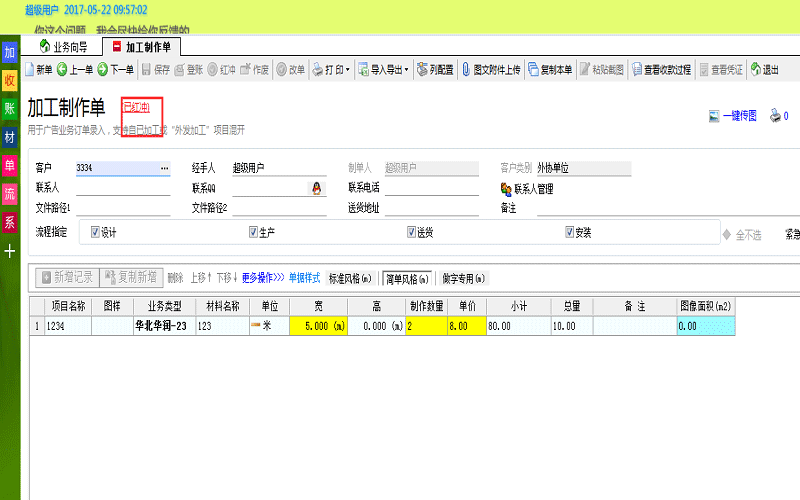Select the 标准风格 style tab

[350, 278]
